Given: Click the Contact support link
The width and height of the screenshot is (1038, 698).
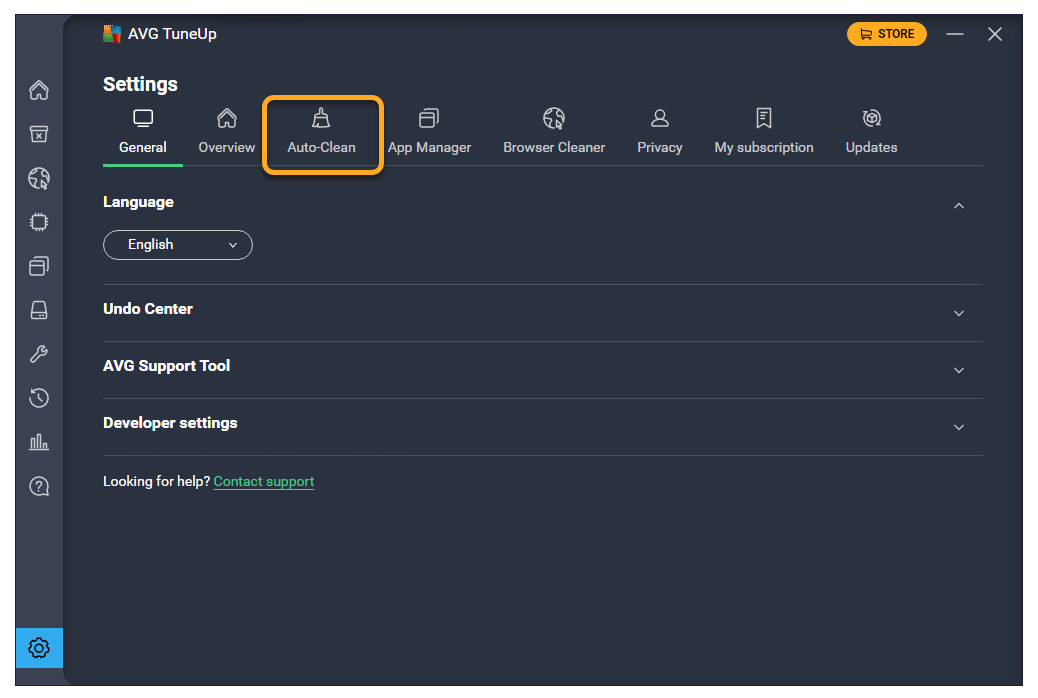Looking at the screenshot, I should pos(264,482).
